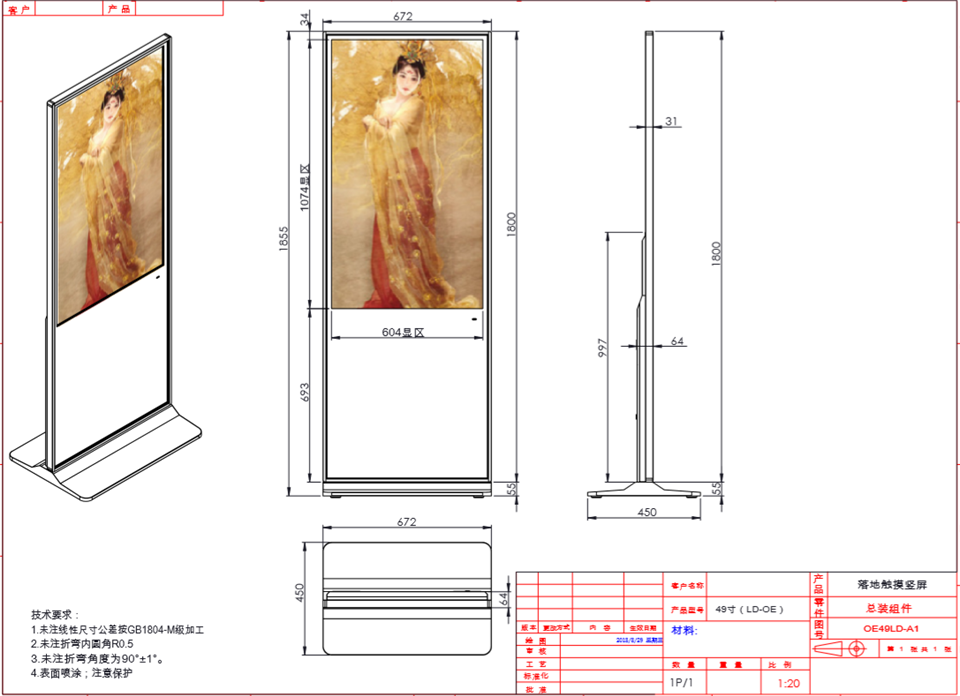Viewport: 960px width, 696px height.
Task: Click the 672 width dimension above front view
Action: point(403,17)
